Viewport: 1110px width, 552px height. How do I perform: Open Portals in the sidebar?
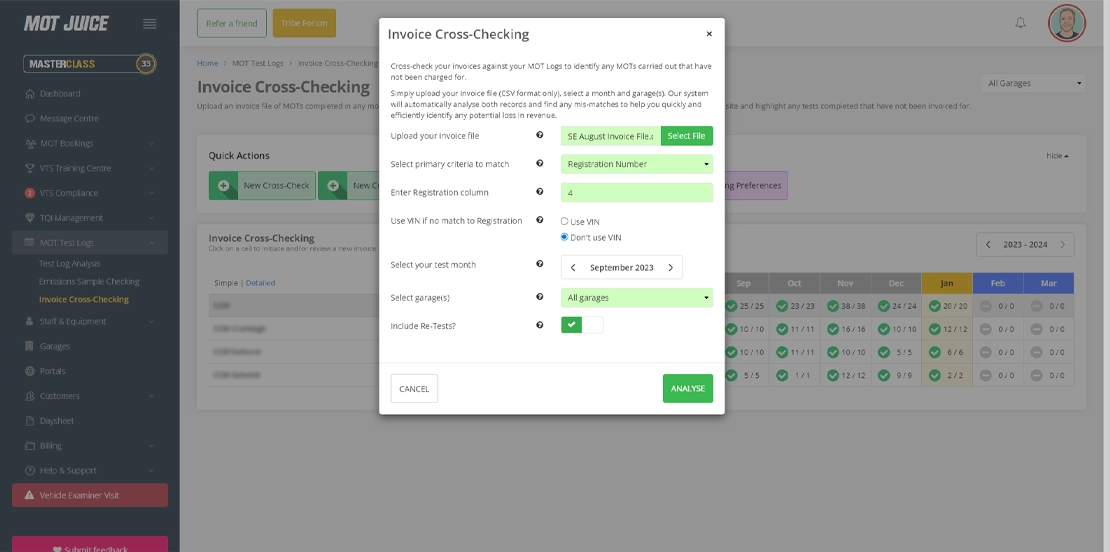pyautogui.click(x=52, y=371)
